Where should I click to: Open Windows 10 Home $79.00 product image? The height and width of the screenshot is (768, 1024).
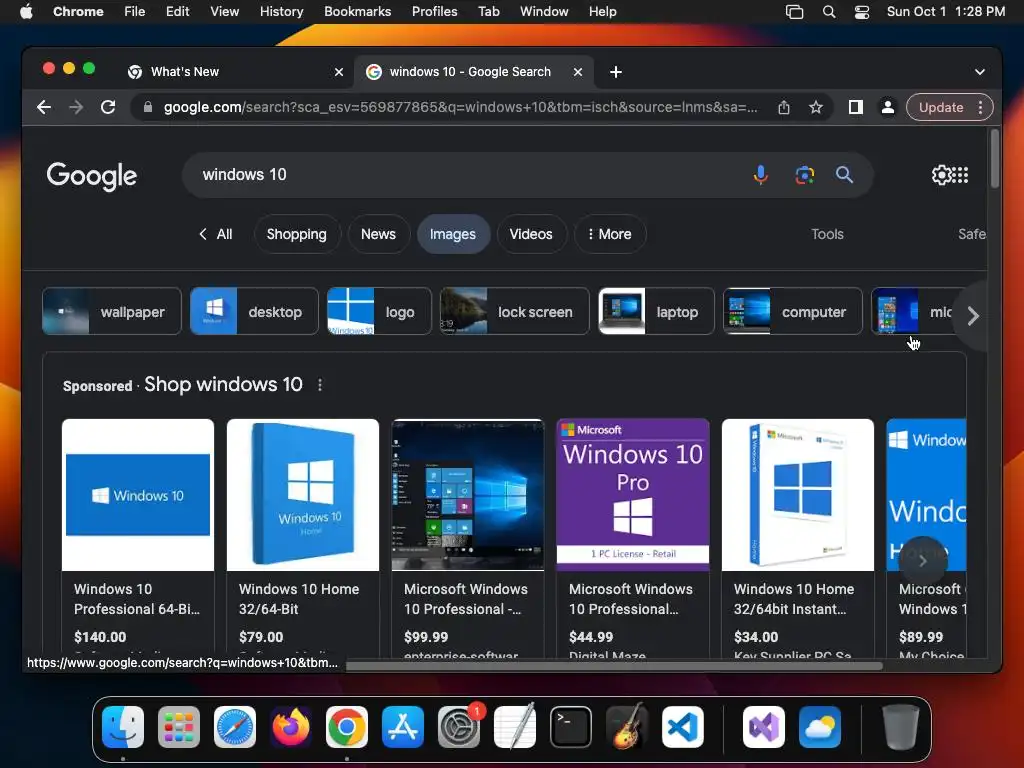click(302, 494)
